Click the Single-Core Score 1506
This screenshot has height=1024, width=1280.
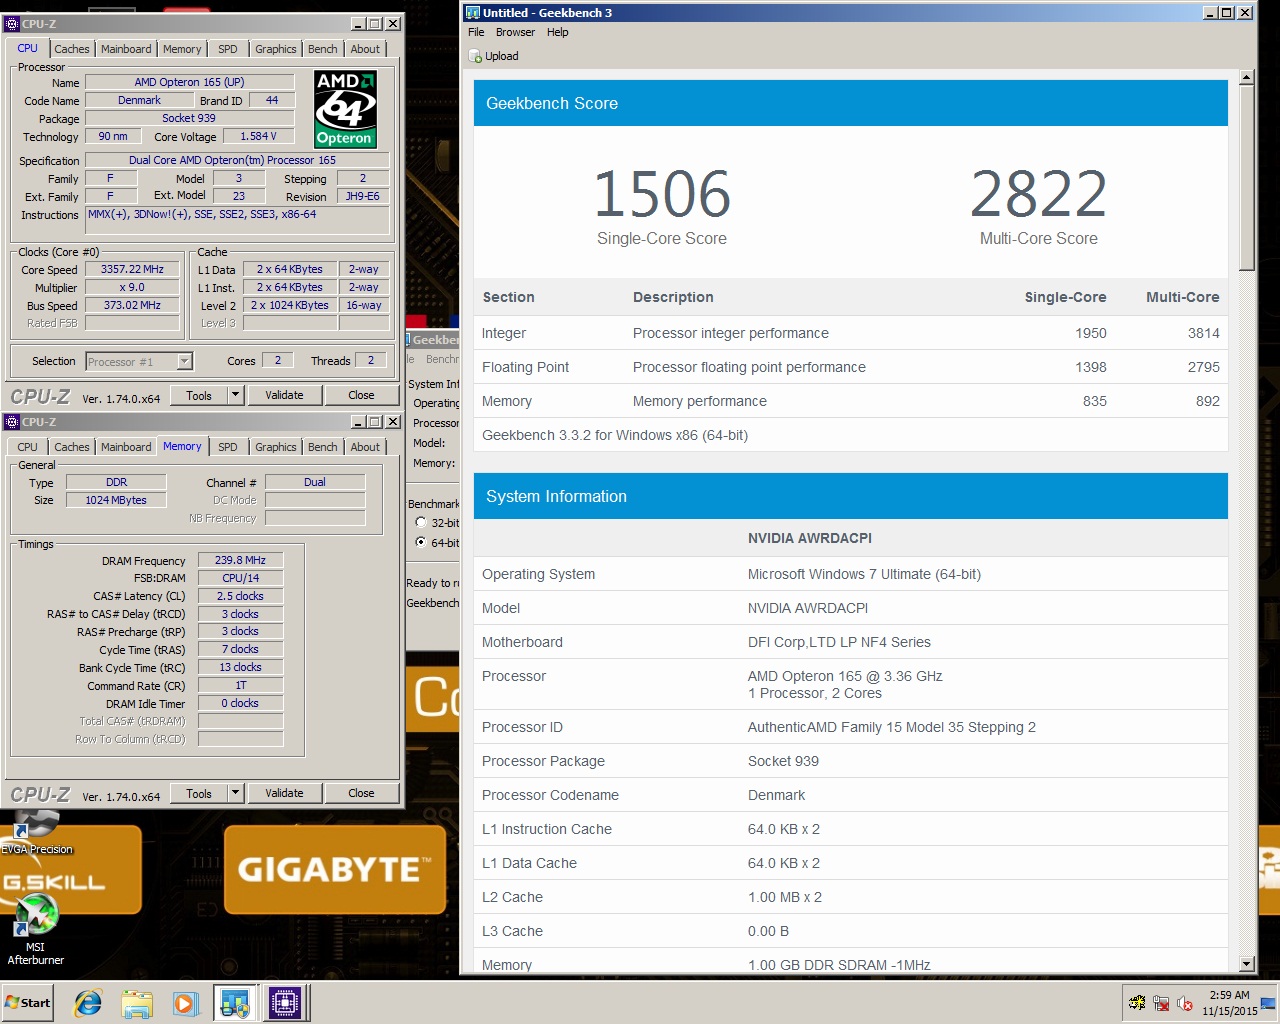click(662, 194)
